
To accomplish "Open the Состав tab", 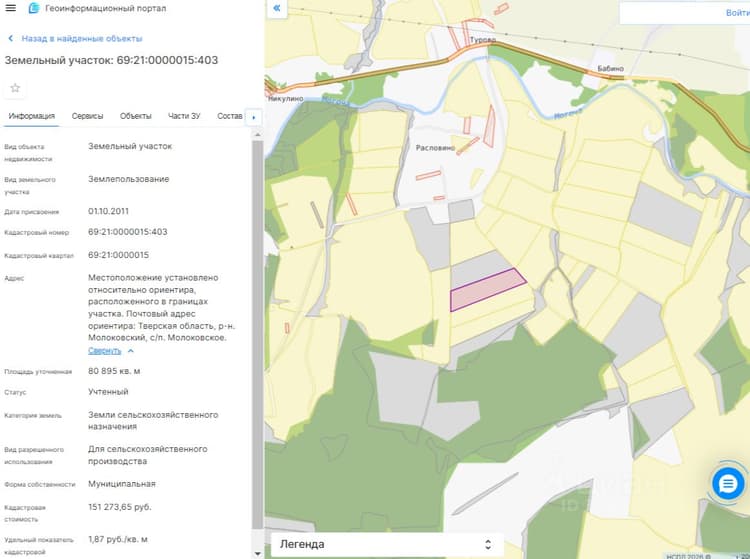I will 230,116.
